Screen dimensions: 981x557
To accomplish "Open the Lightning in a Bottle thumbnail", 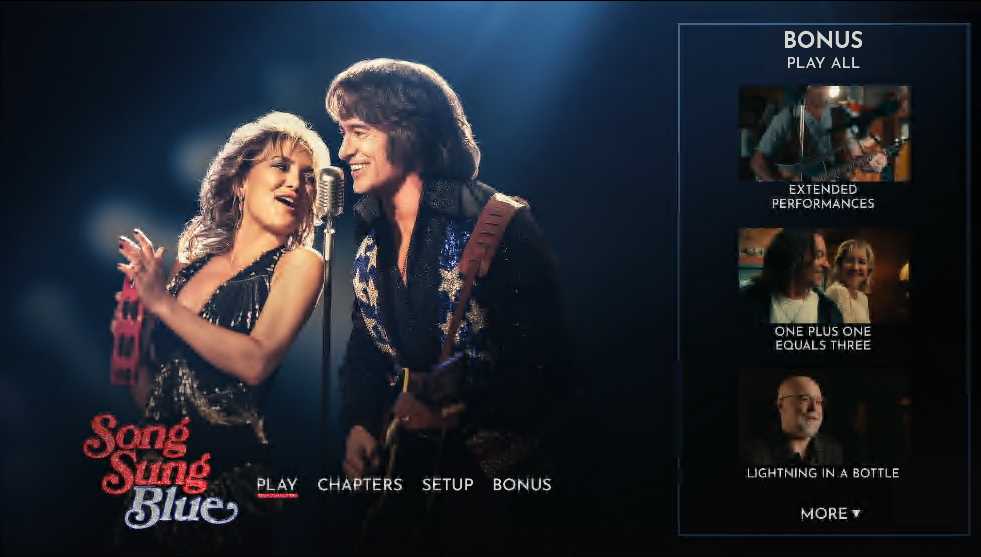I will coord(824,417).
